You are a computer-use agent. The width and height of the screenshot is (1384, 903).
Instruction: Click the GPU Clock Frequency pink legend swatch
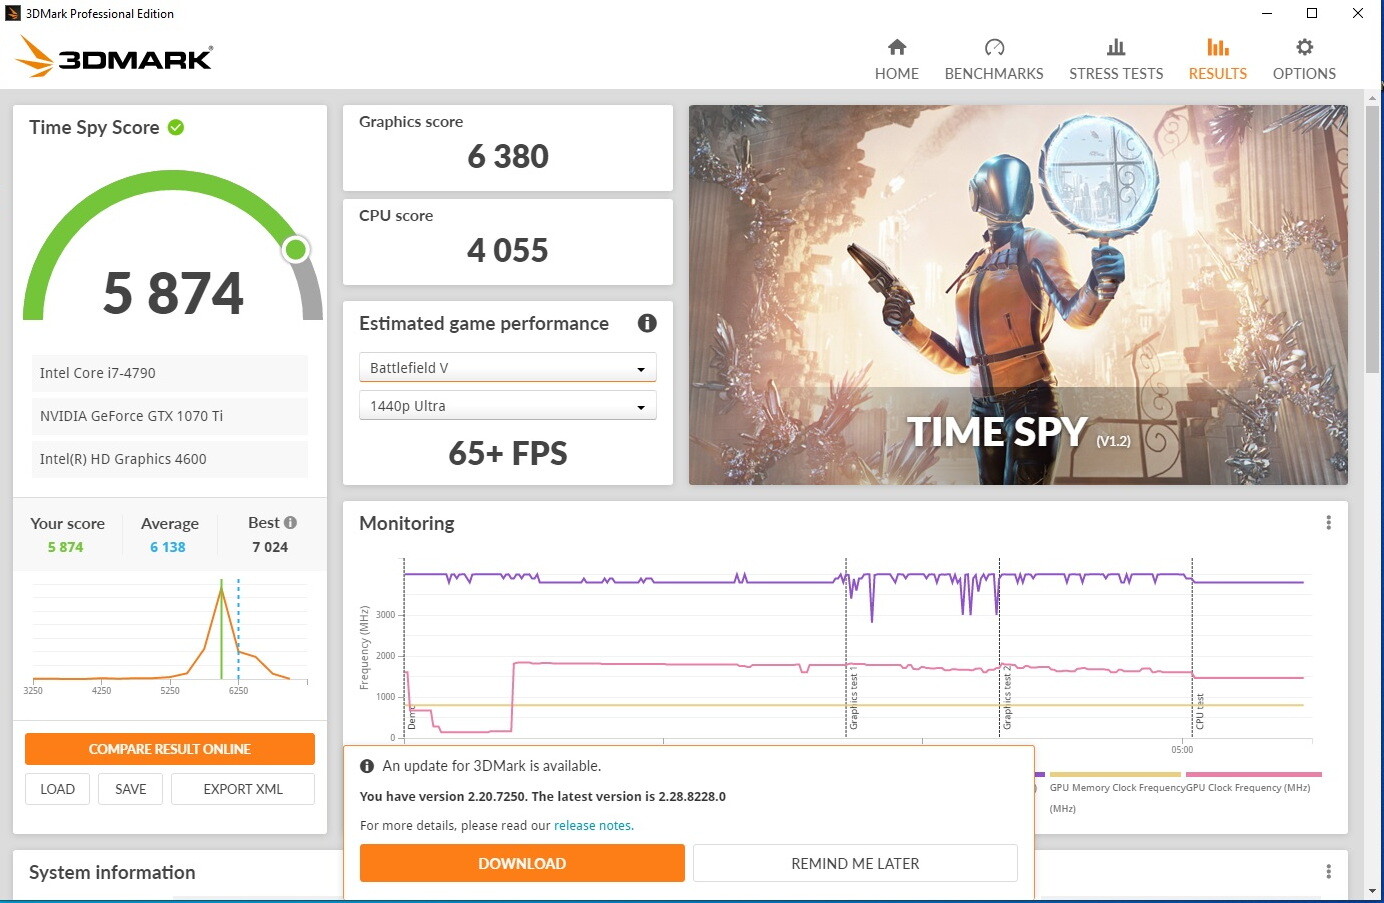(1253, 774)
